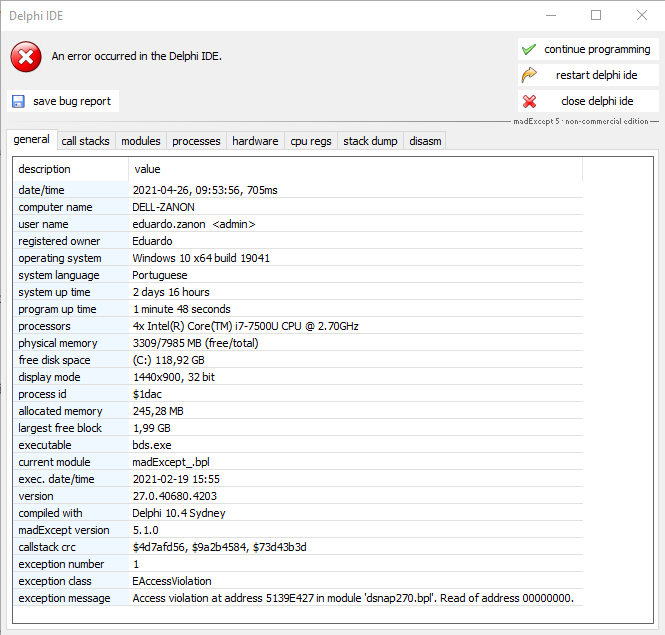Maximize the Delphi IDE error window
665x635 pixels.
tap(596, 16)
